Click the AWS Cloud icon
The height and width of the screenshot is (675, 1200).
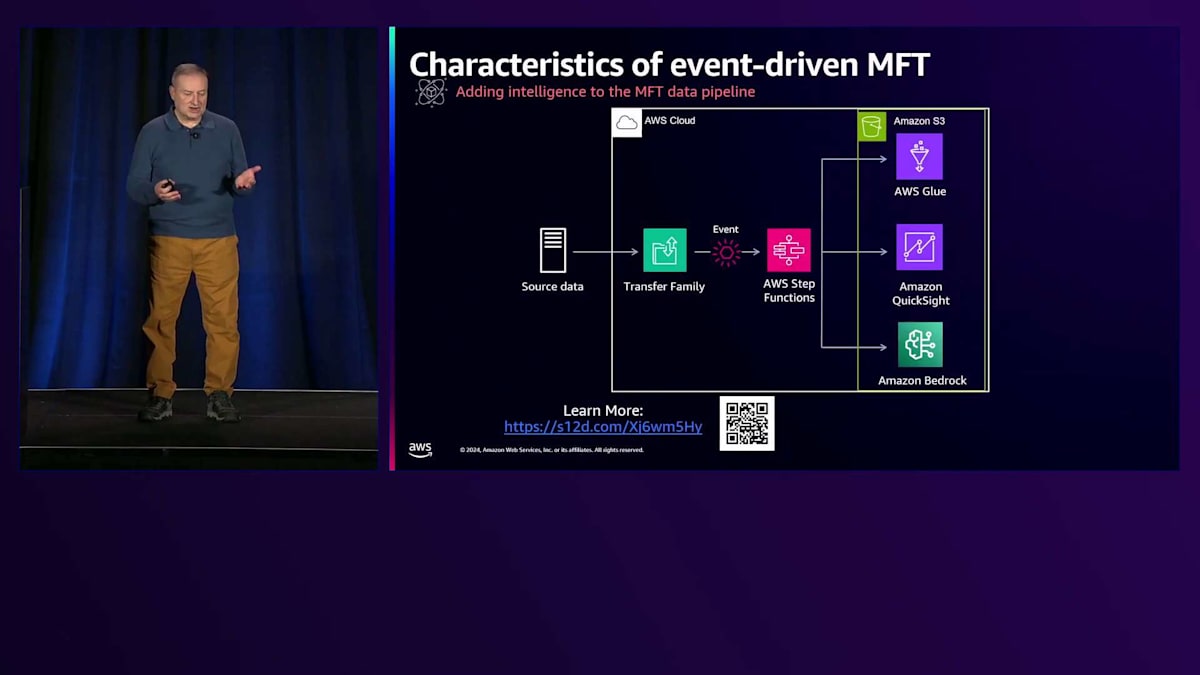(627, 123)
